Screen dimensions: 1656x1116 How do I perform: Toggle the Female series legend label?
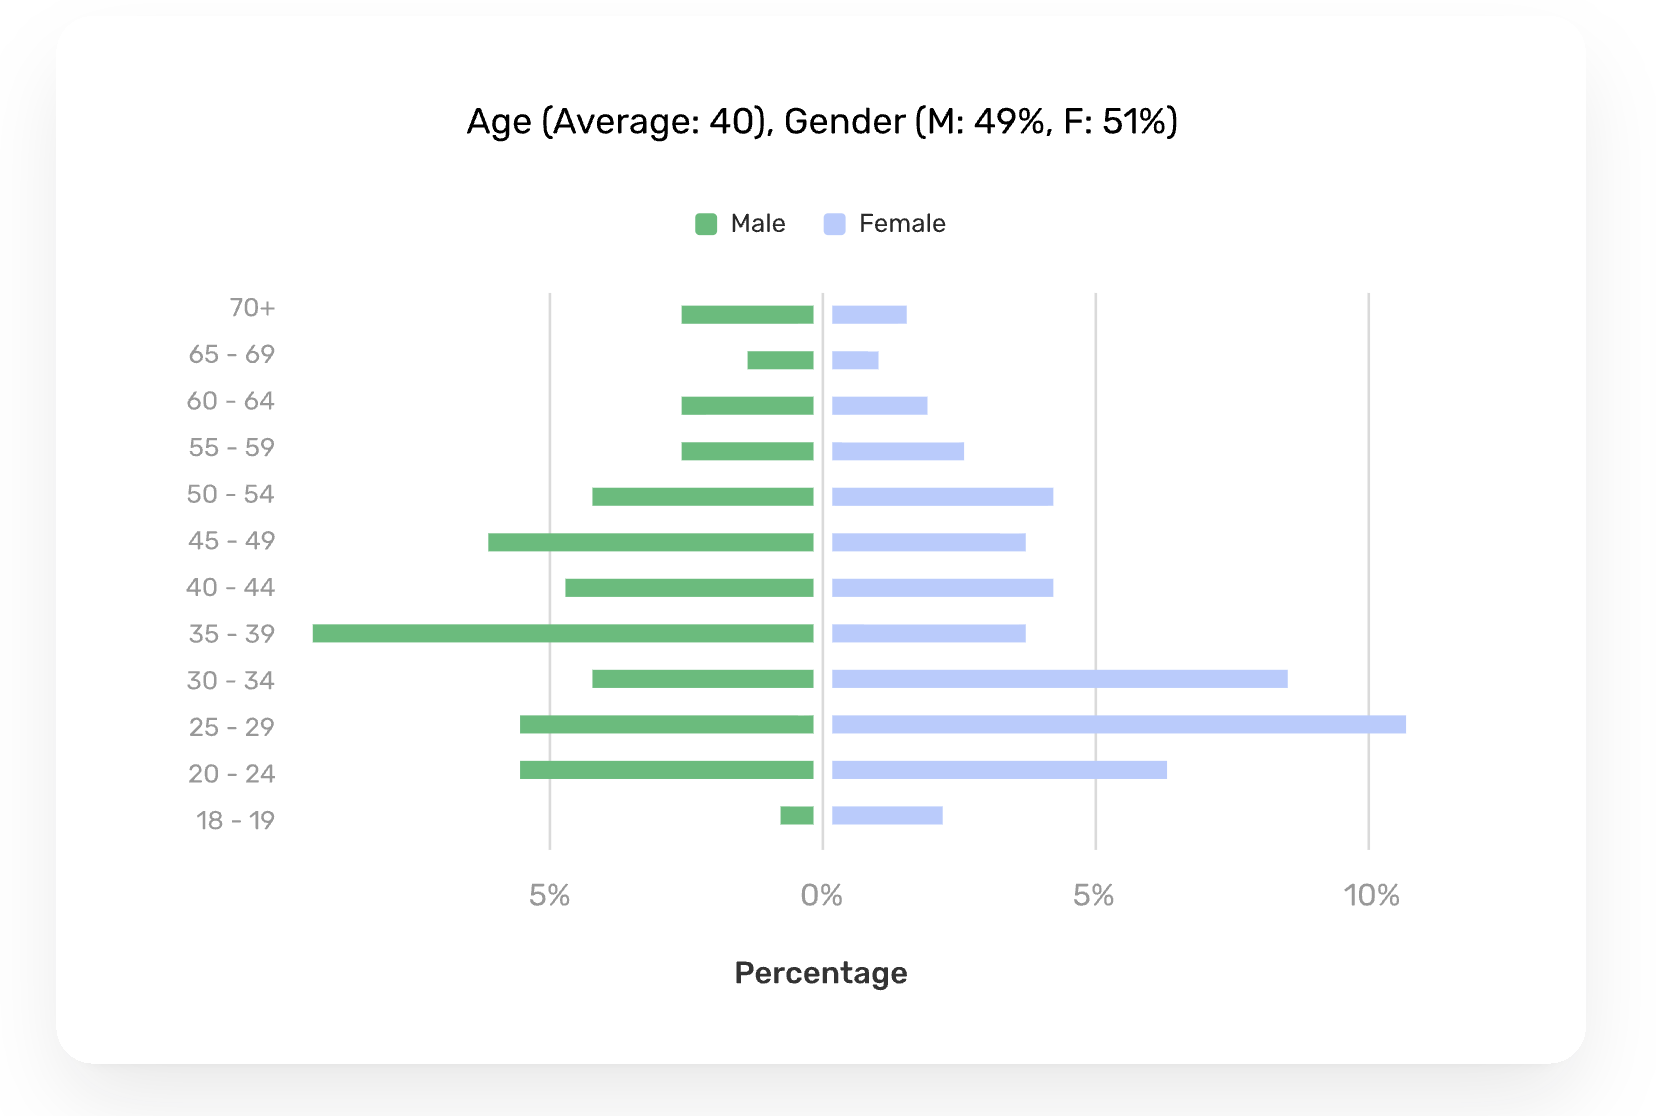coord(902,224)
